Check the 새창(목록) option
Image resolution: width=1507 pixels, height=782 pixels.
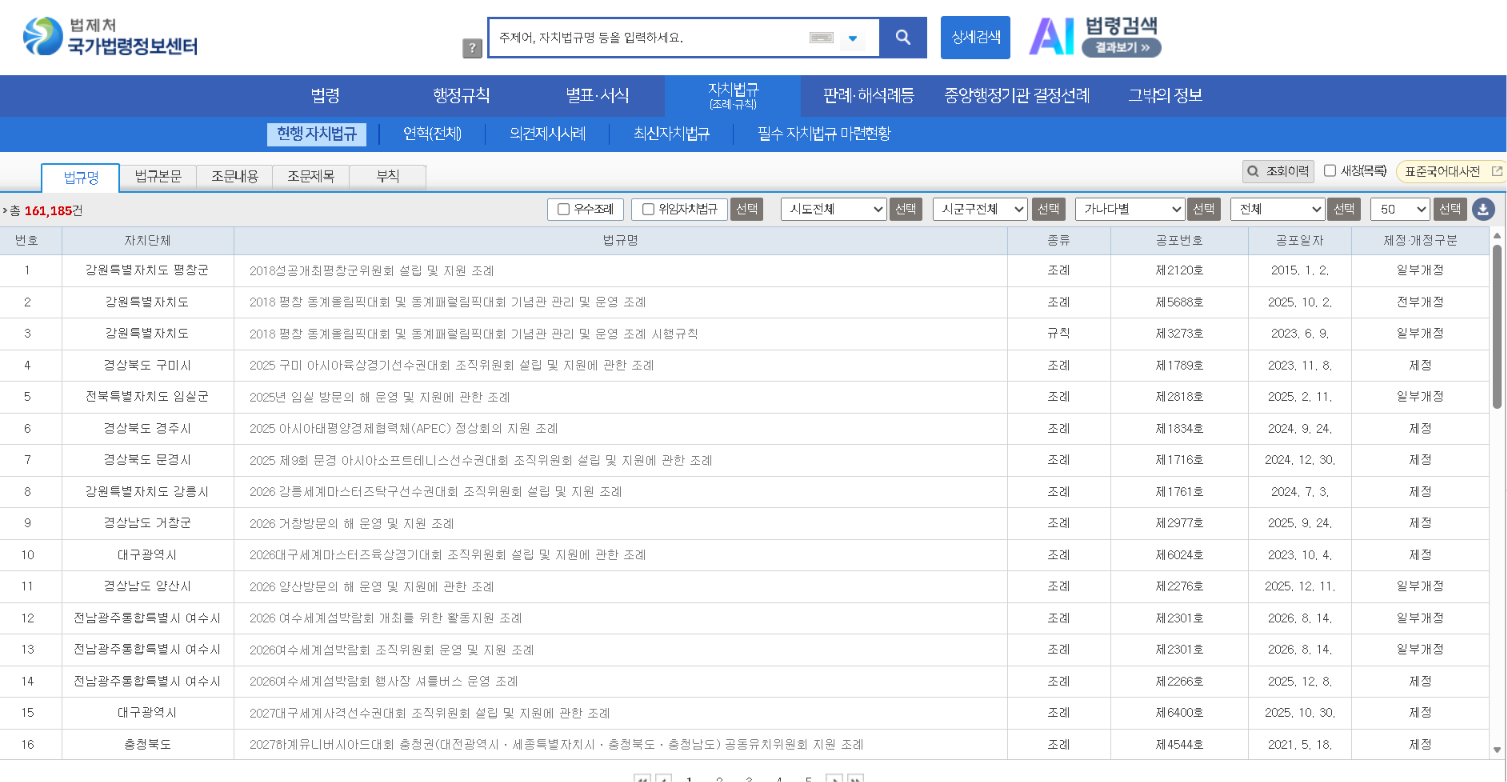[1330, 171]
